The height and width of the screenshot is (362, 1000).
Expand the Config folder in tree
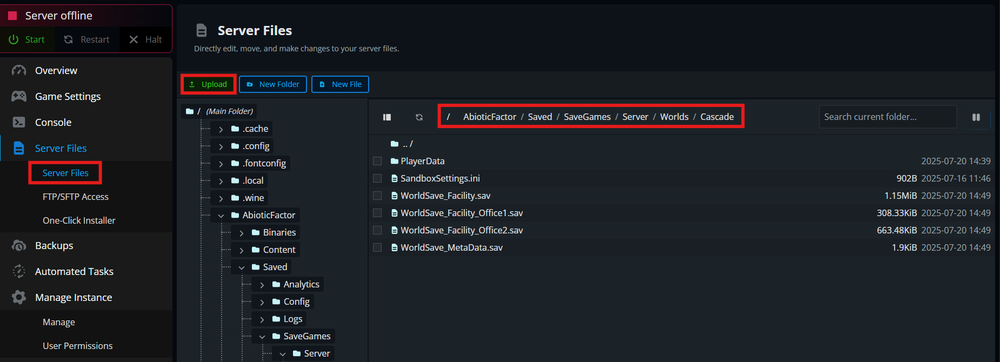261,301
